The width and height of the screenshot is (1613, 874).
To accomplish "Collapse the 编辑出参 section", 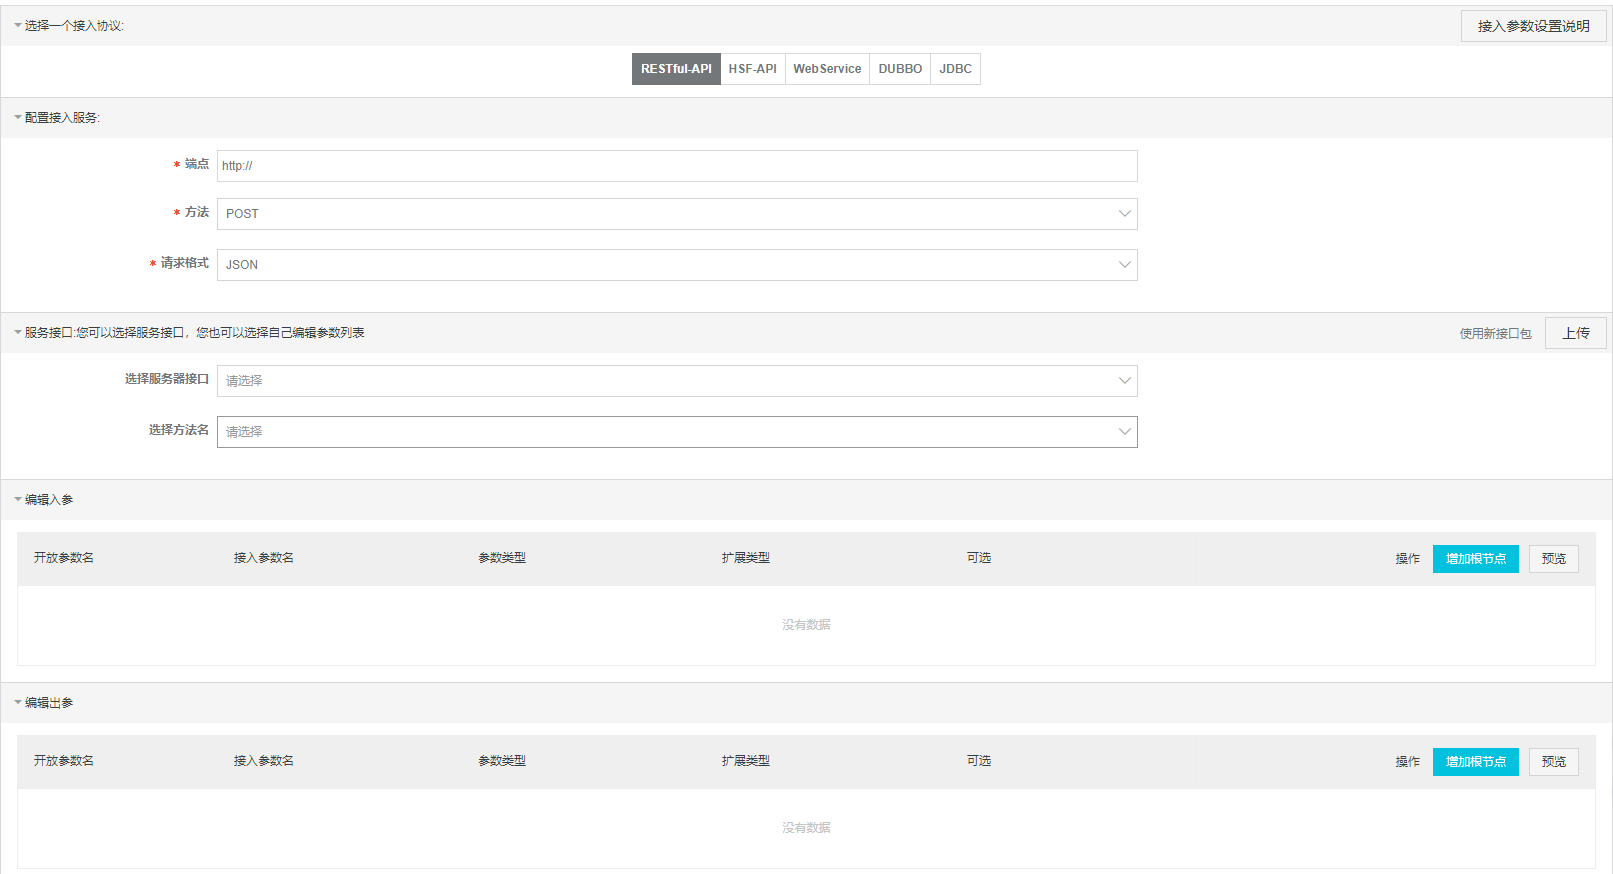I will (x=18, y=703).
